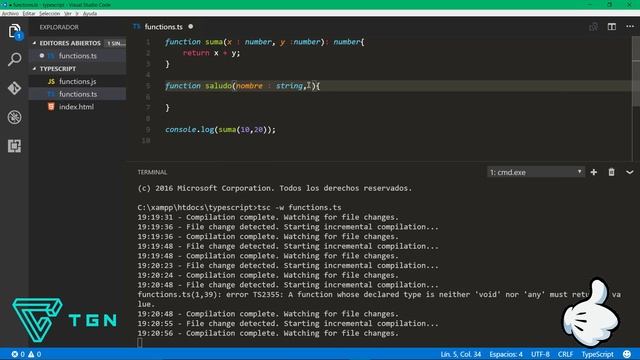
Task: Open the Explorer view in activity bar
Action: tap(14, 31)
